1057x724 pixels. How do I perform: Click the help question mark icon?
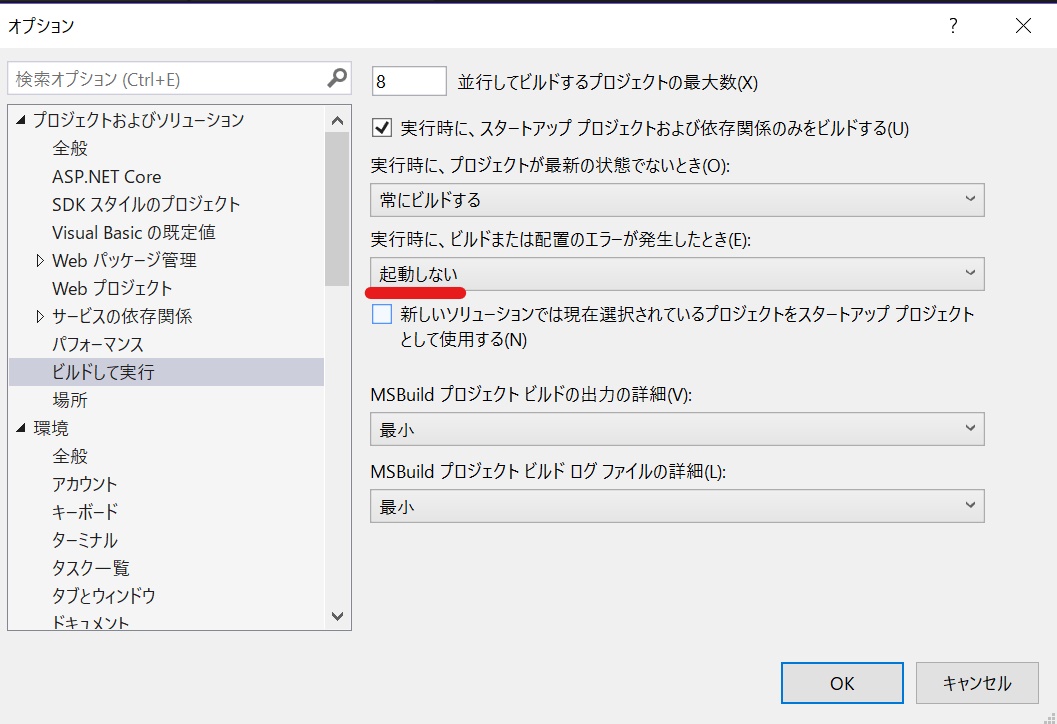(x=952, y=27)
